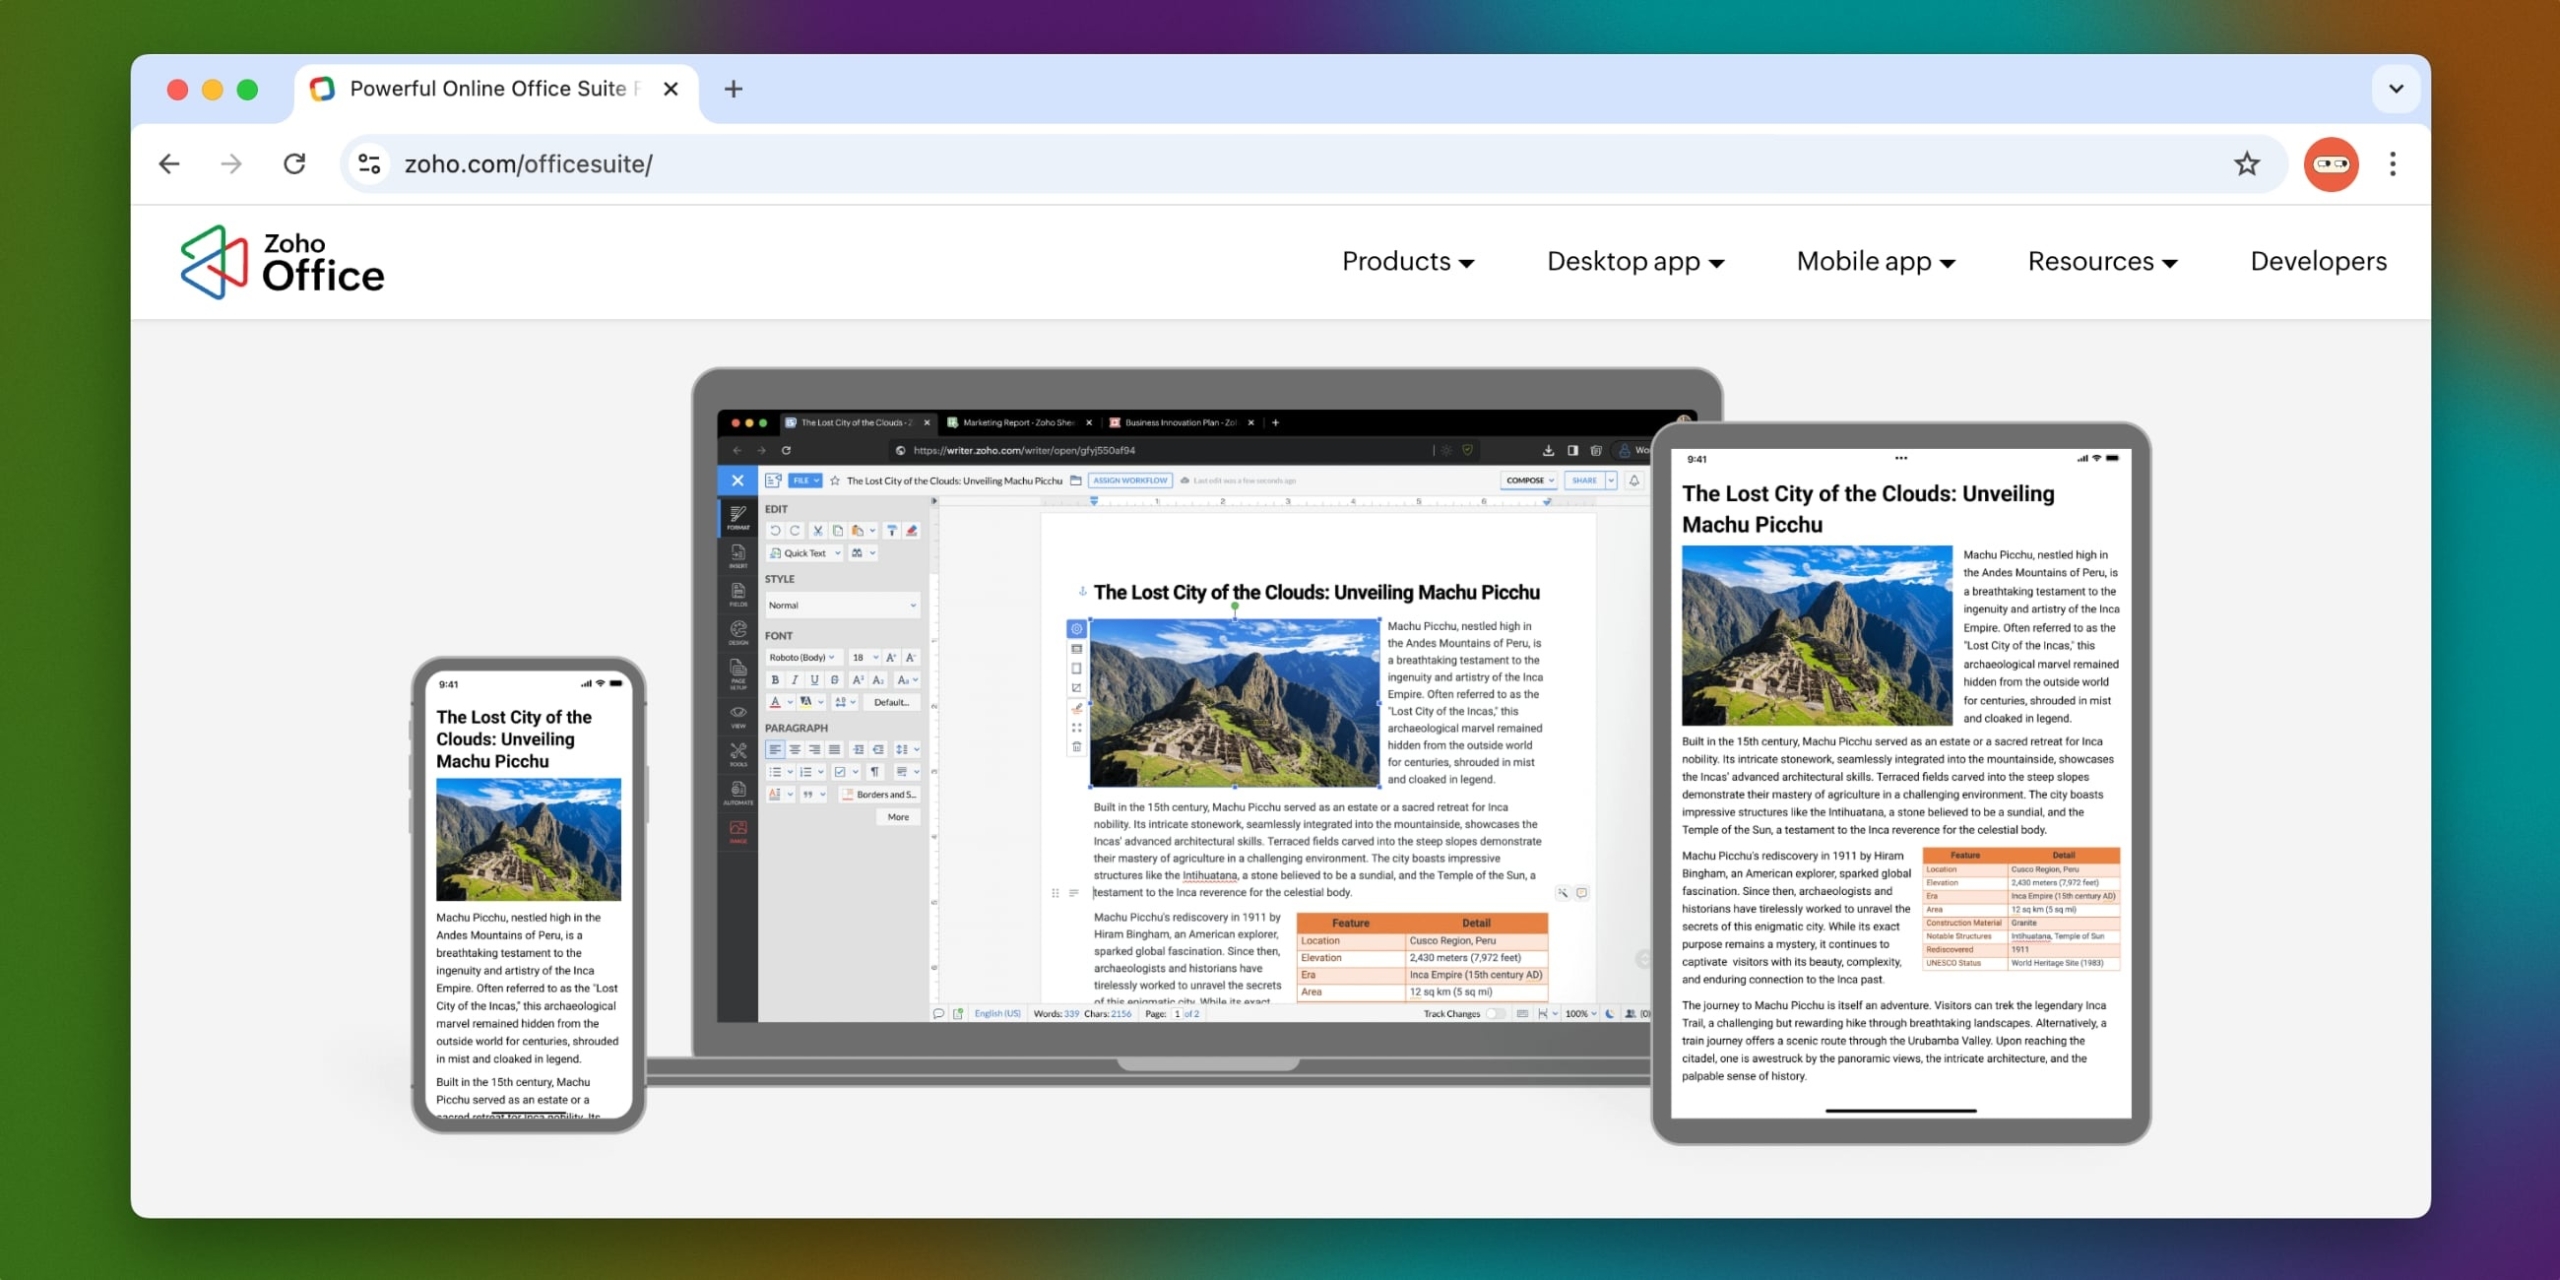Click the ASSIGN WORKFLOW button

[1130, 481]
